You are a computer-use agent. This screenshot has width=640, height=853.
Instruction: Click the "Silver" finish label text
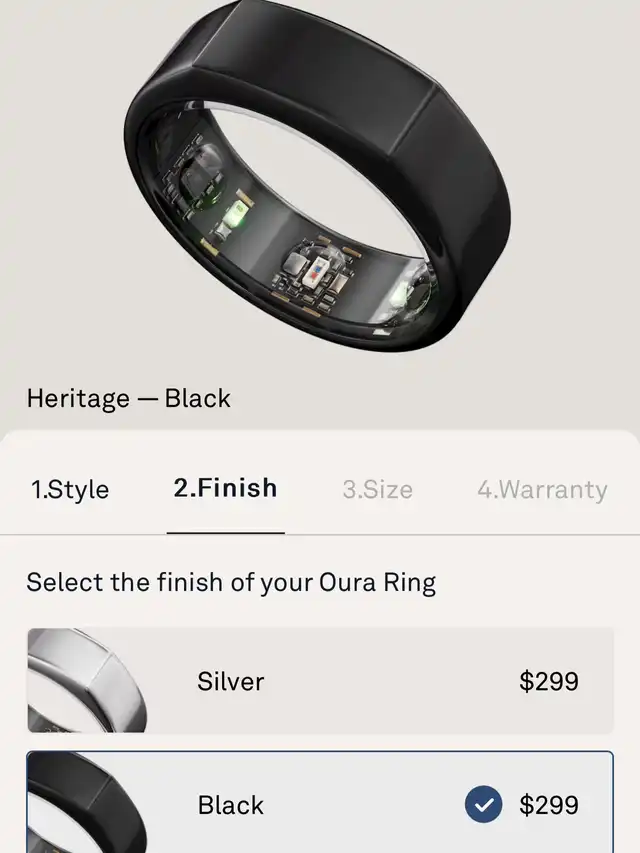click(x=231, y=681)
